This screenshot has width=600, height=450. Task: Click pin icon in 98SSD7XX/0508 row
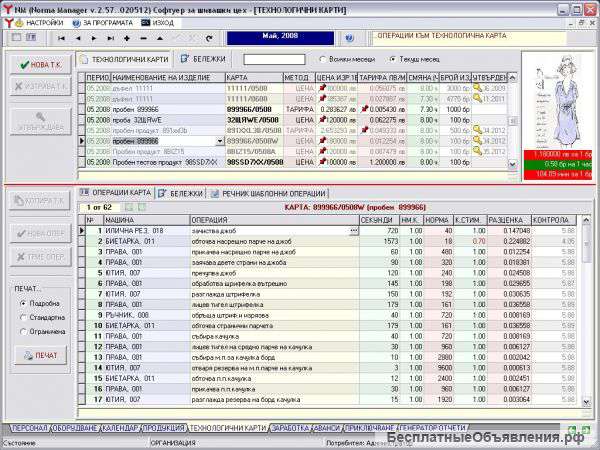click(x=322, y=162)
